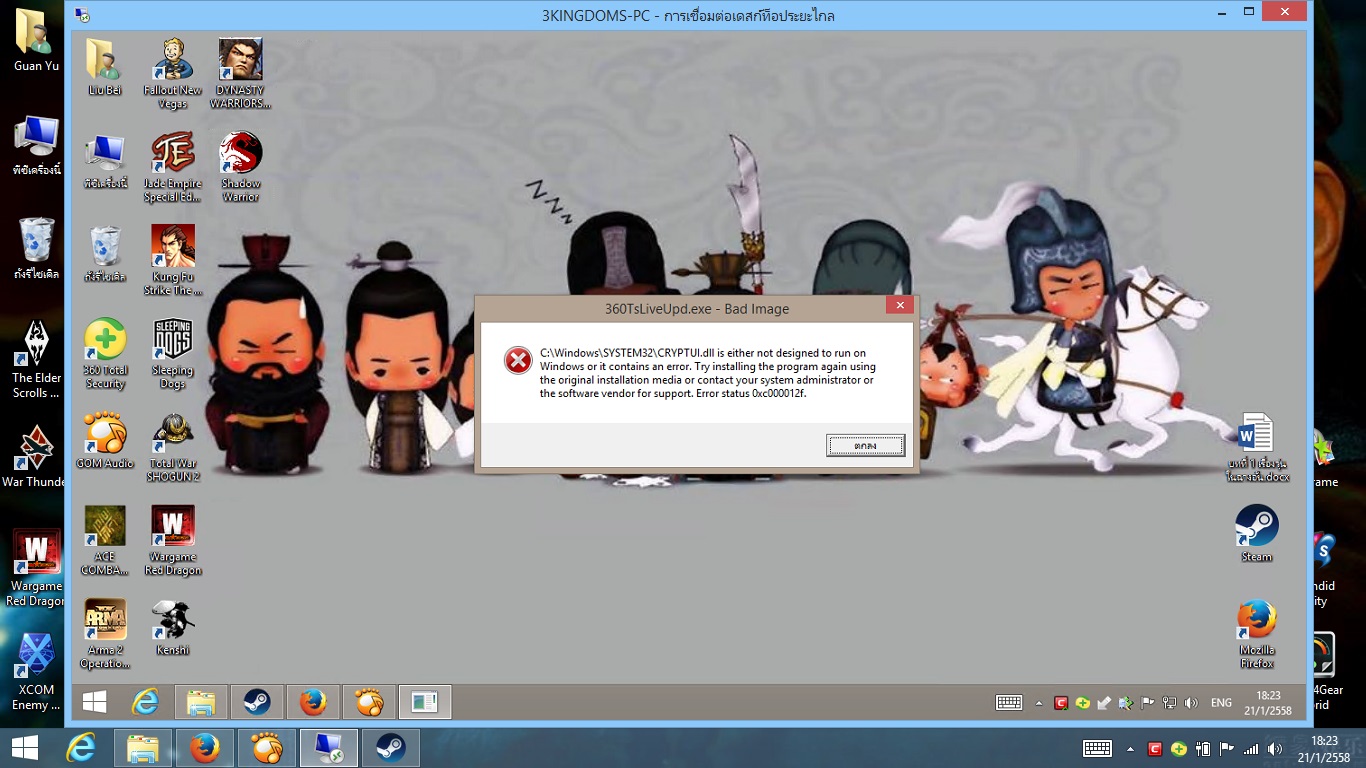Open the Mozilla Firefox desktop shortcut
1366x768 pixels.
point(1257,634)
